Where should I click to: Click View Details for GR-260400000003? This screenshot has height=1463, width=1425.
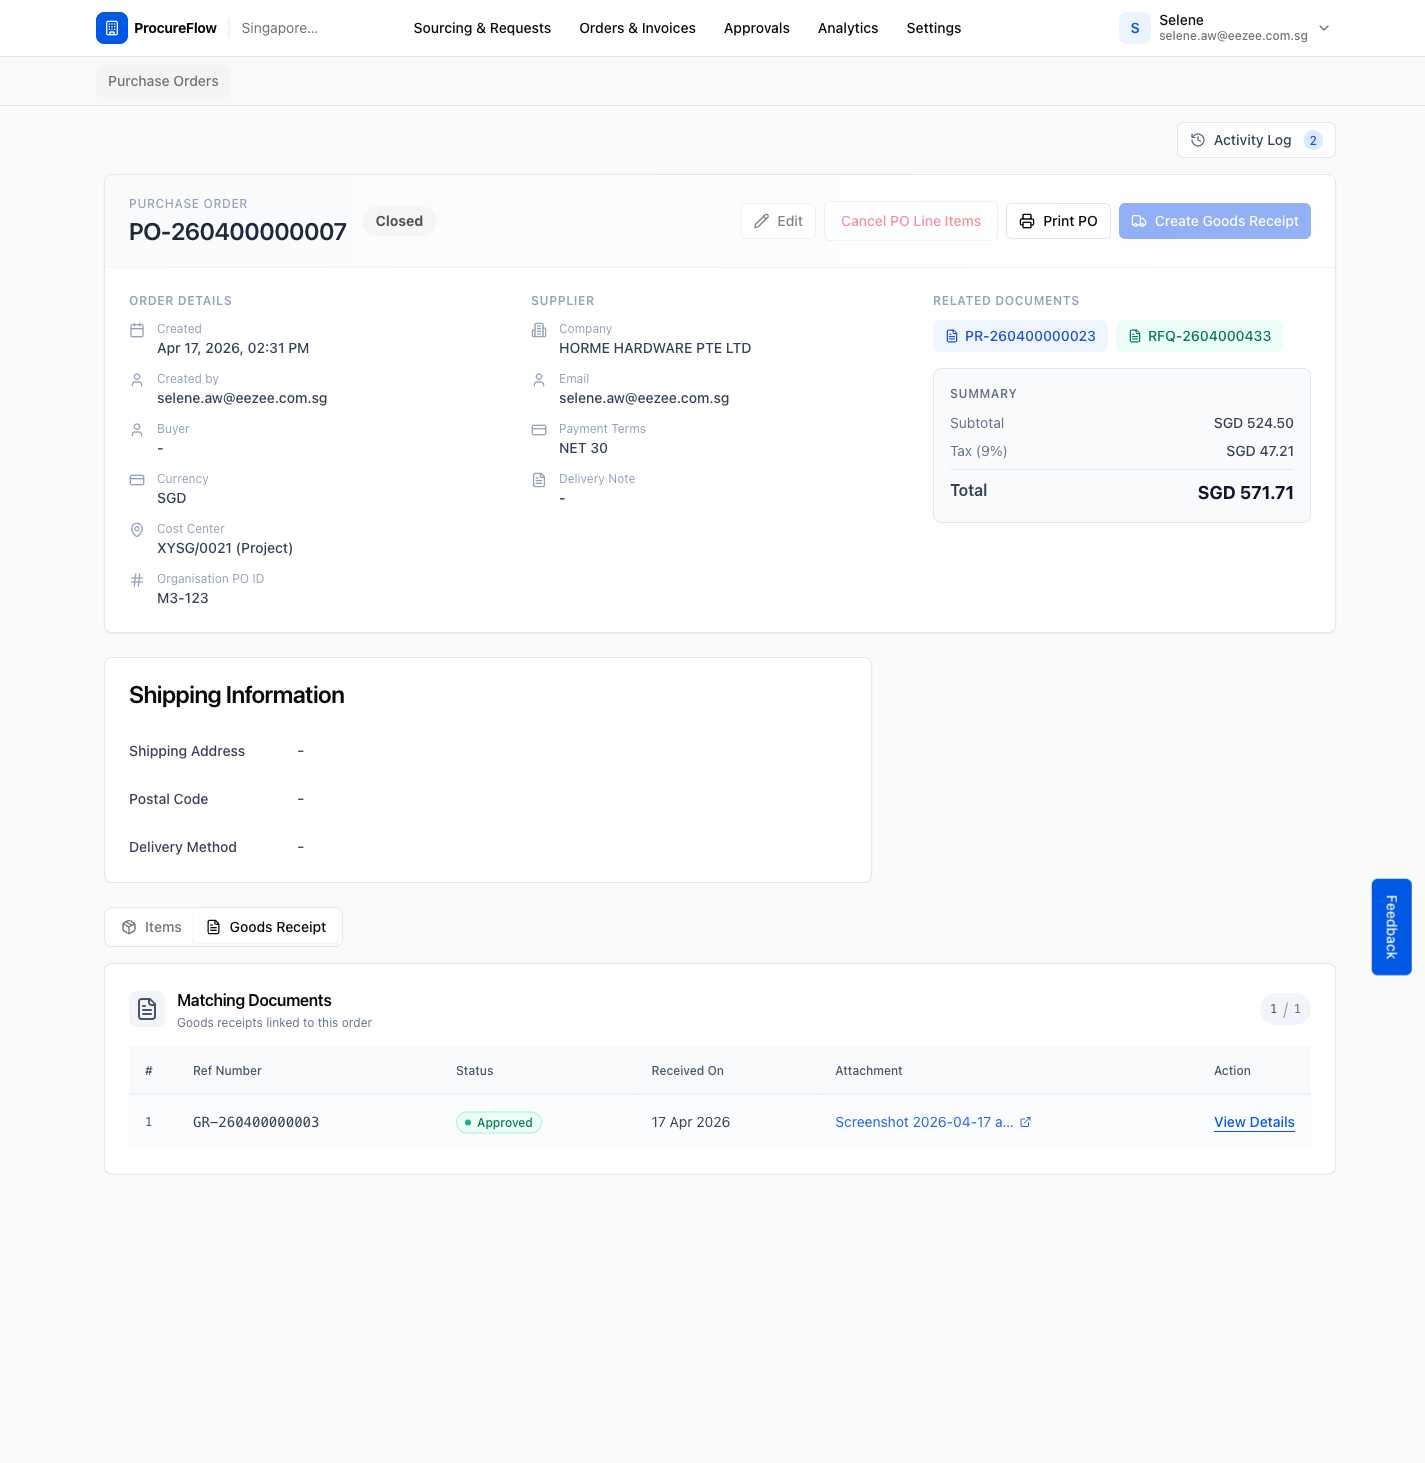pos(1254,1122)
